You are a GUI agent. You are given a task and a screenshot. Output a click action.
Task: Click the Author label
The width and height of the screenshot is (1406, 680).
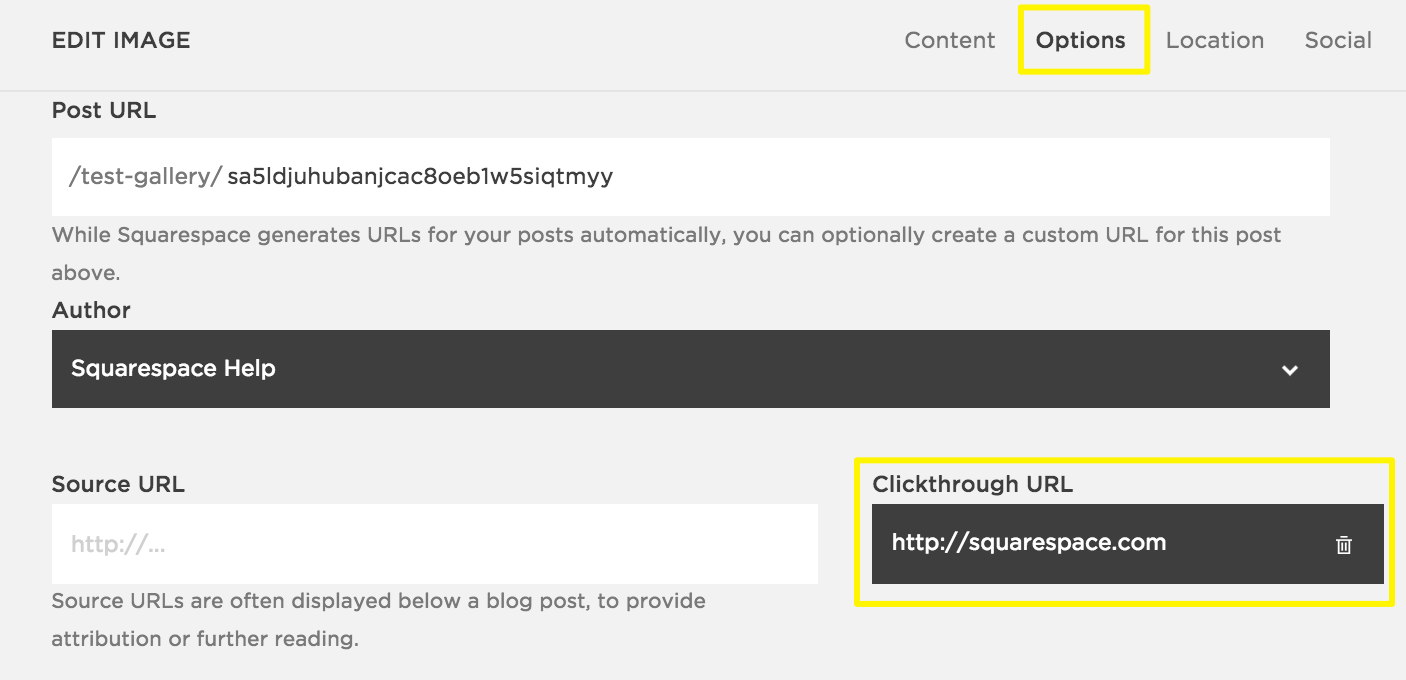(x=91, y=310)
